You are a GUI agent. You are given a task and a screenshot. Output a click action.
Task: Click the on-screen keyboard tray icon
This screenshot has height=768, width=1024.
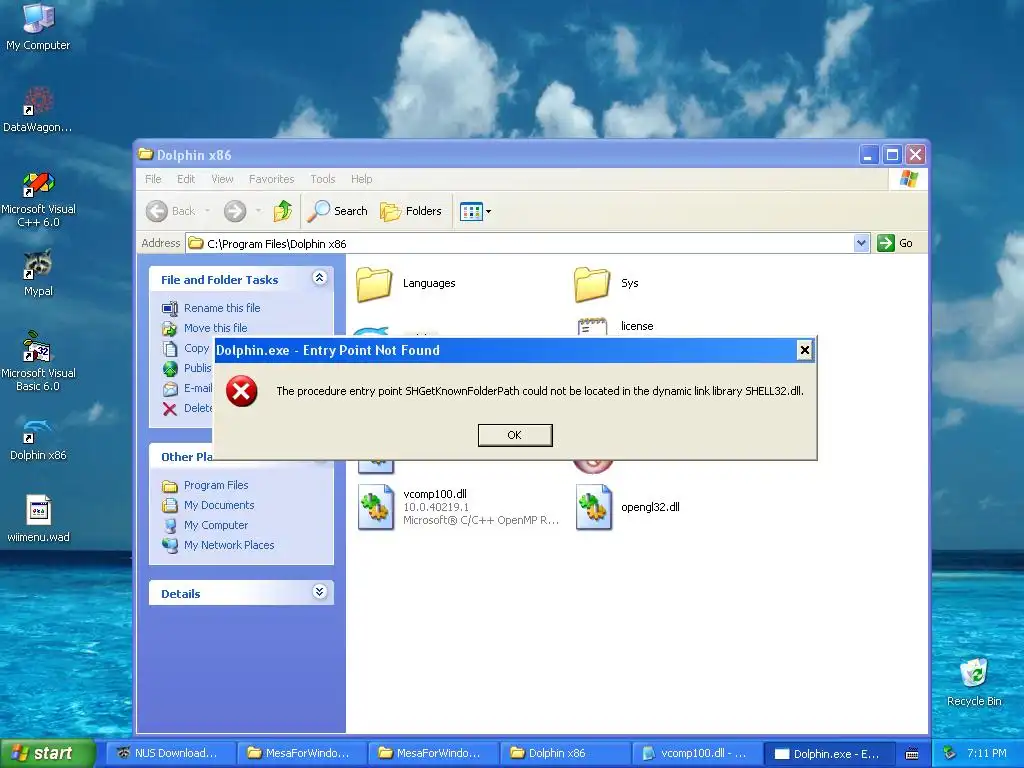tap(912, 754)
